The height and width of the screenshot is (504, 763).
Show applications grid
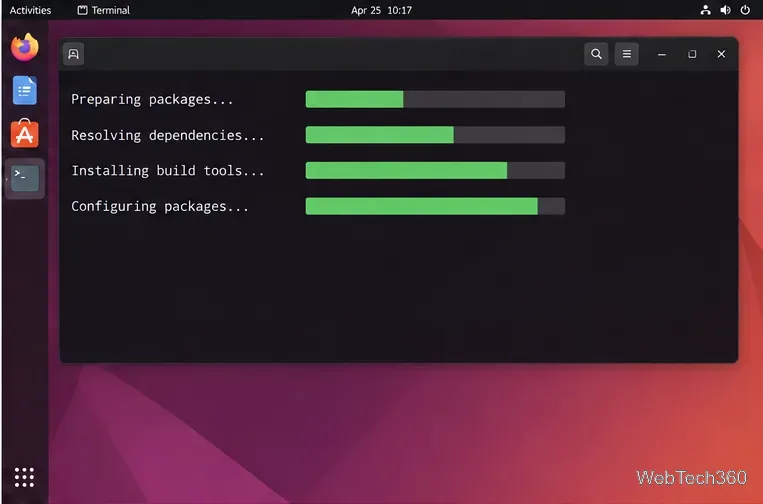point(24,477)
